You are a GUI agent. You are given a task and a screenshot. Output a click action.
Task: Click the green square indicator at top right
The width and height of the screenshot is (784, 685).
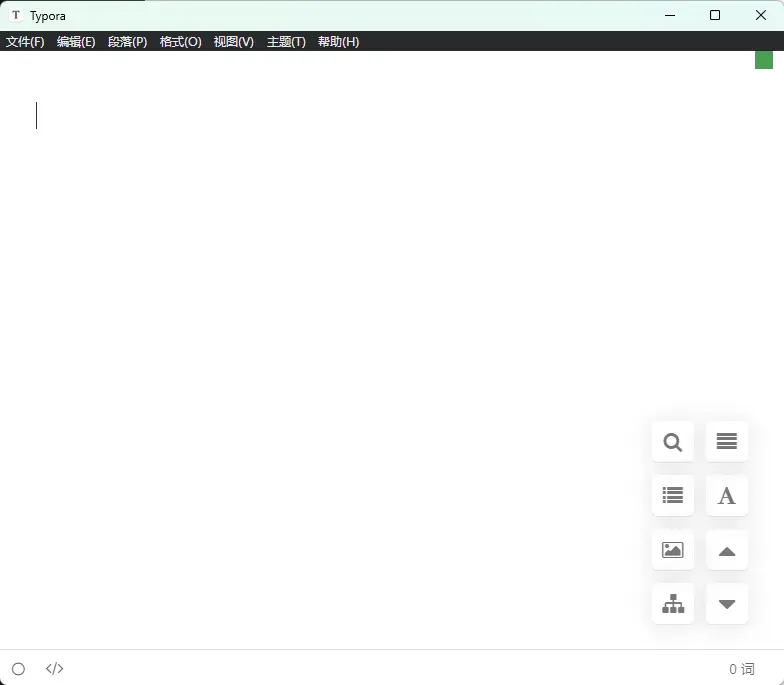(x=764, y=60)
